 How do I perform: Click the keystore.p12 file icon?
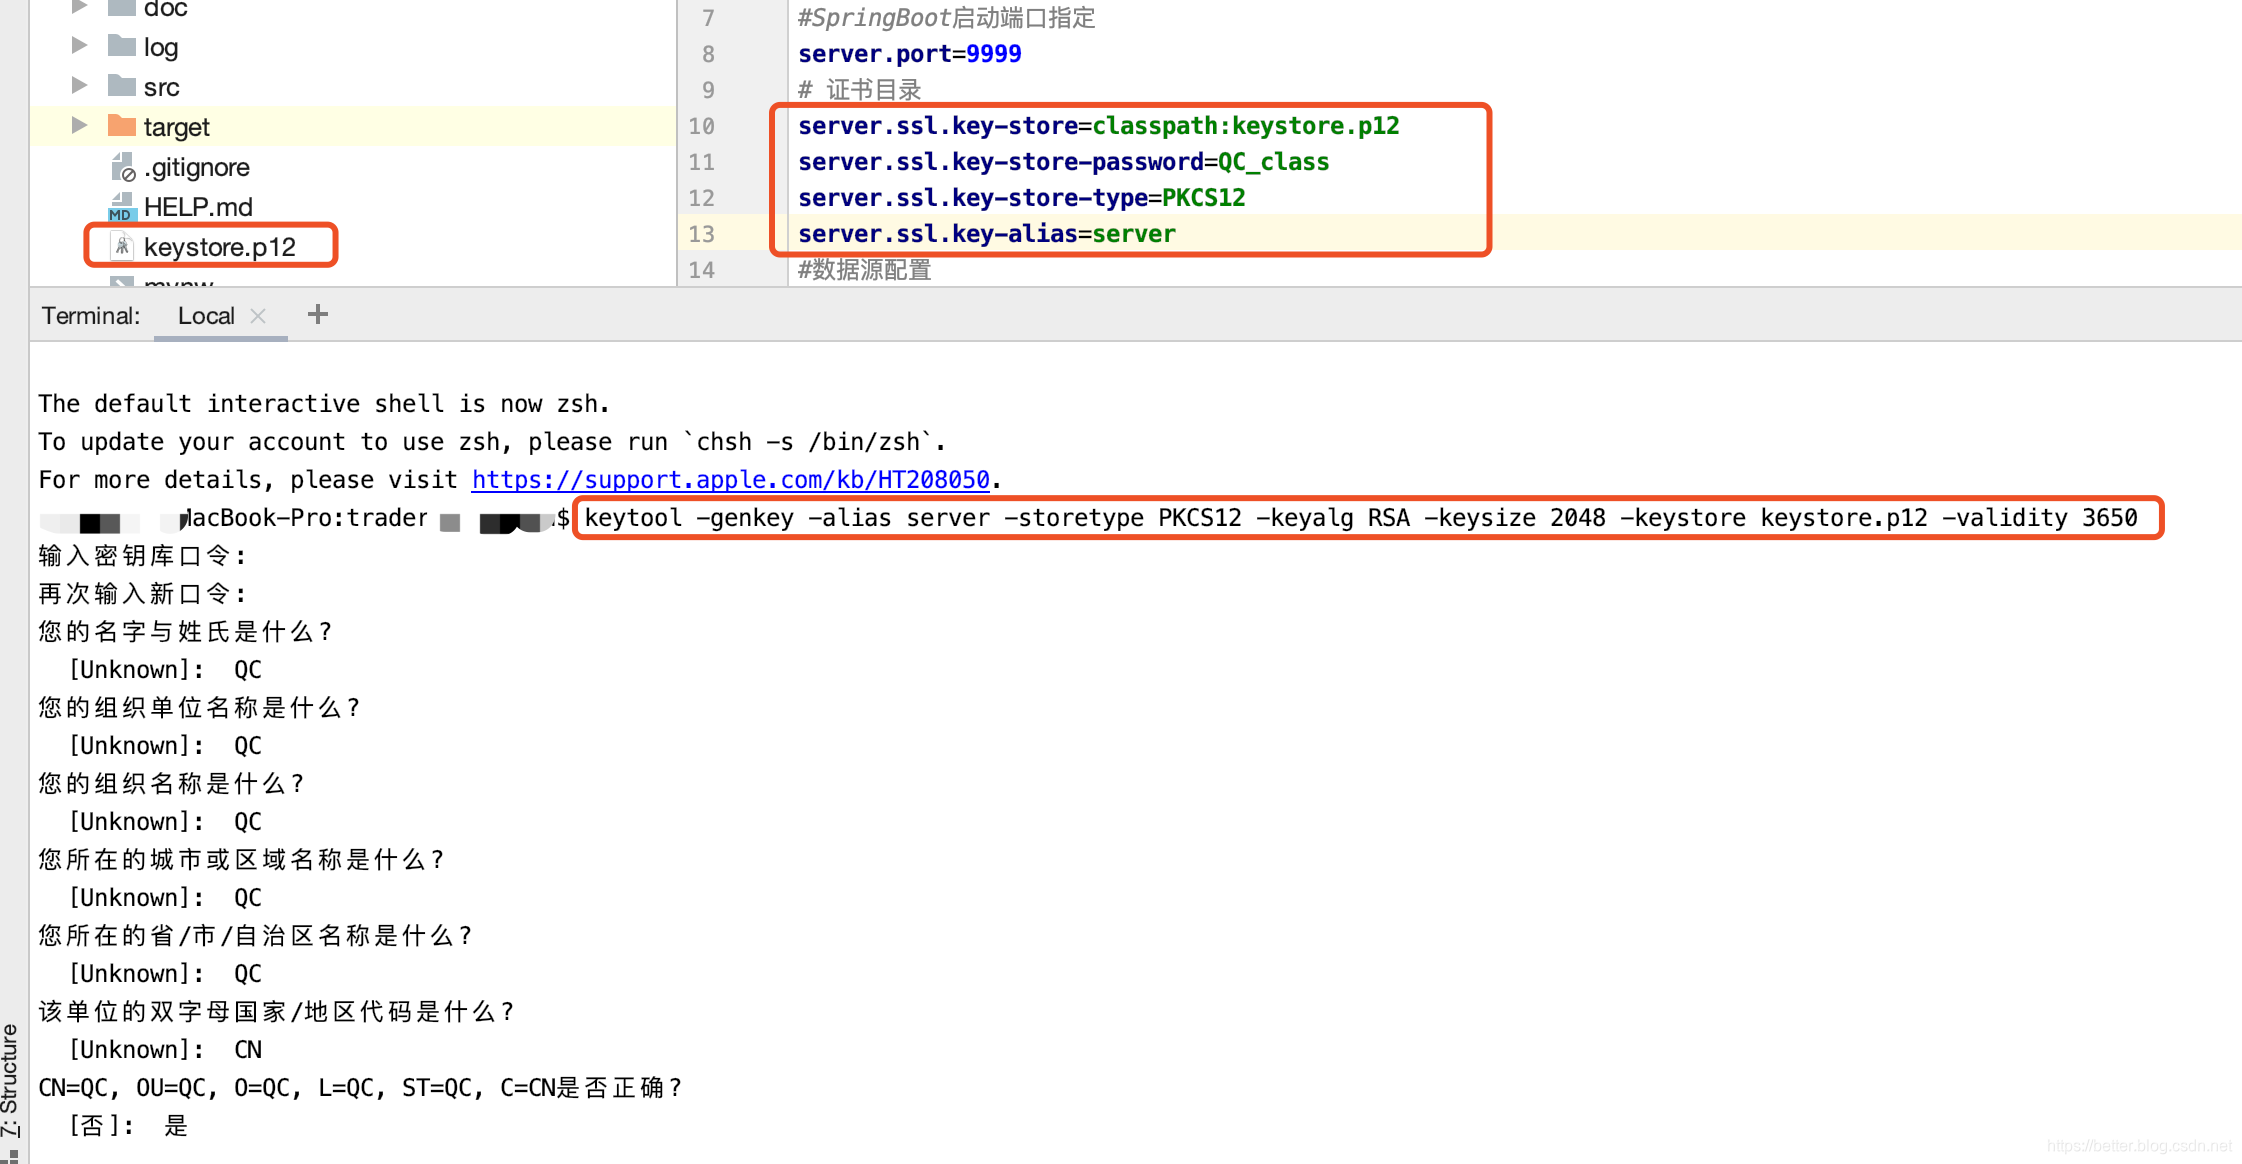click(x=122, y=246)
